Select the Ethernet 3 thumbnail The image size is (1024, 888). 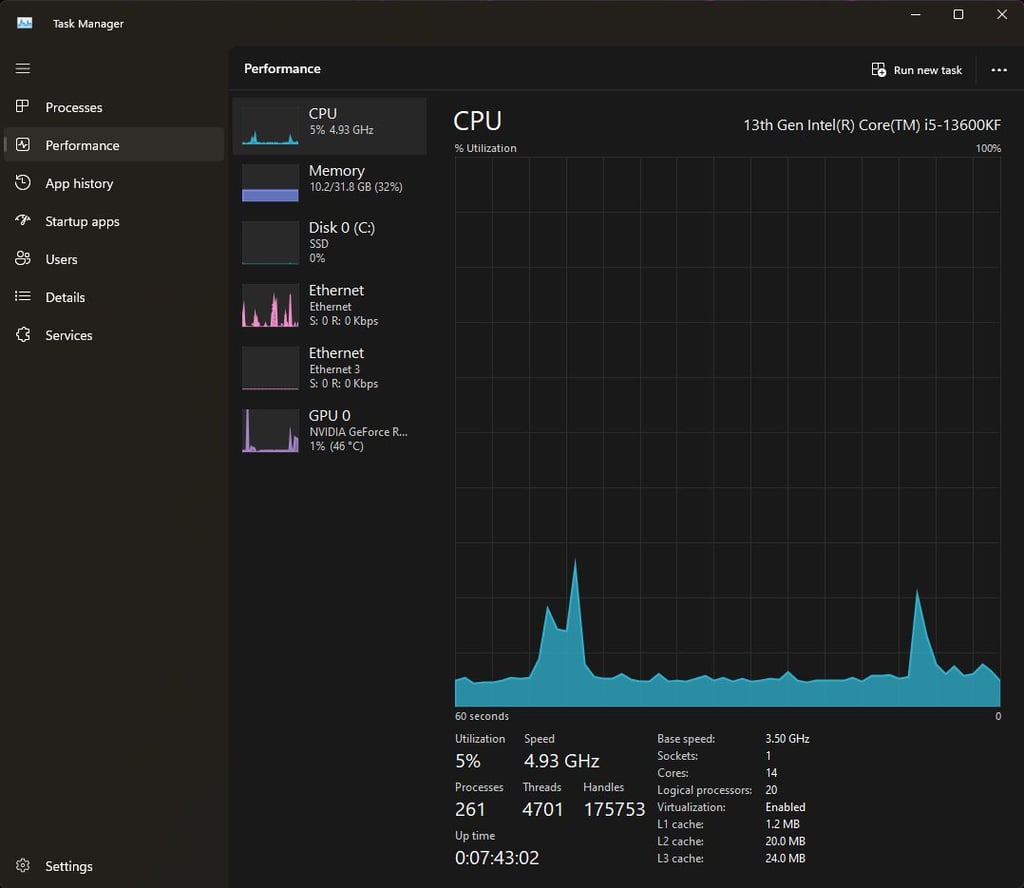[x=270, y=368]
